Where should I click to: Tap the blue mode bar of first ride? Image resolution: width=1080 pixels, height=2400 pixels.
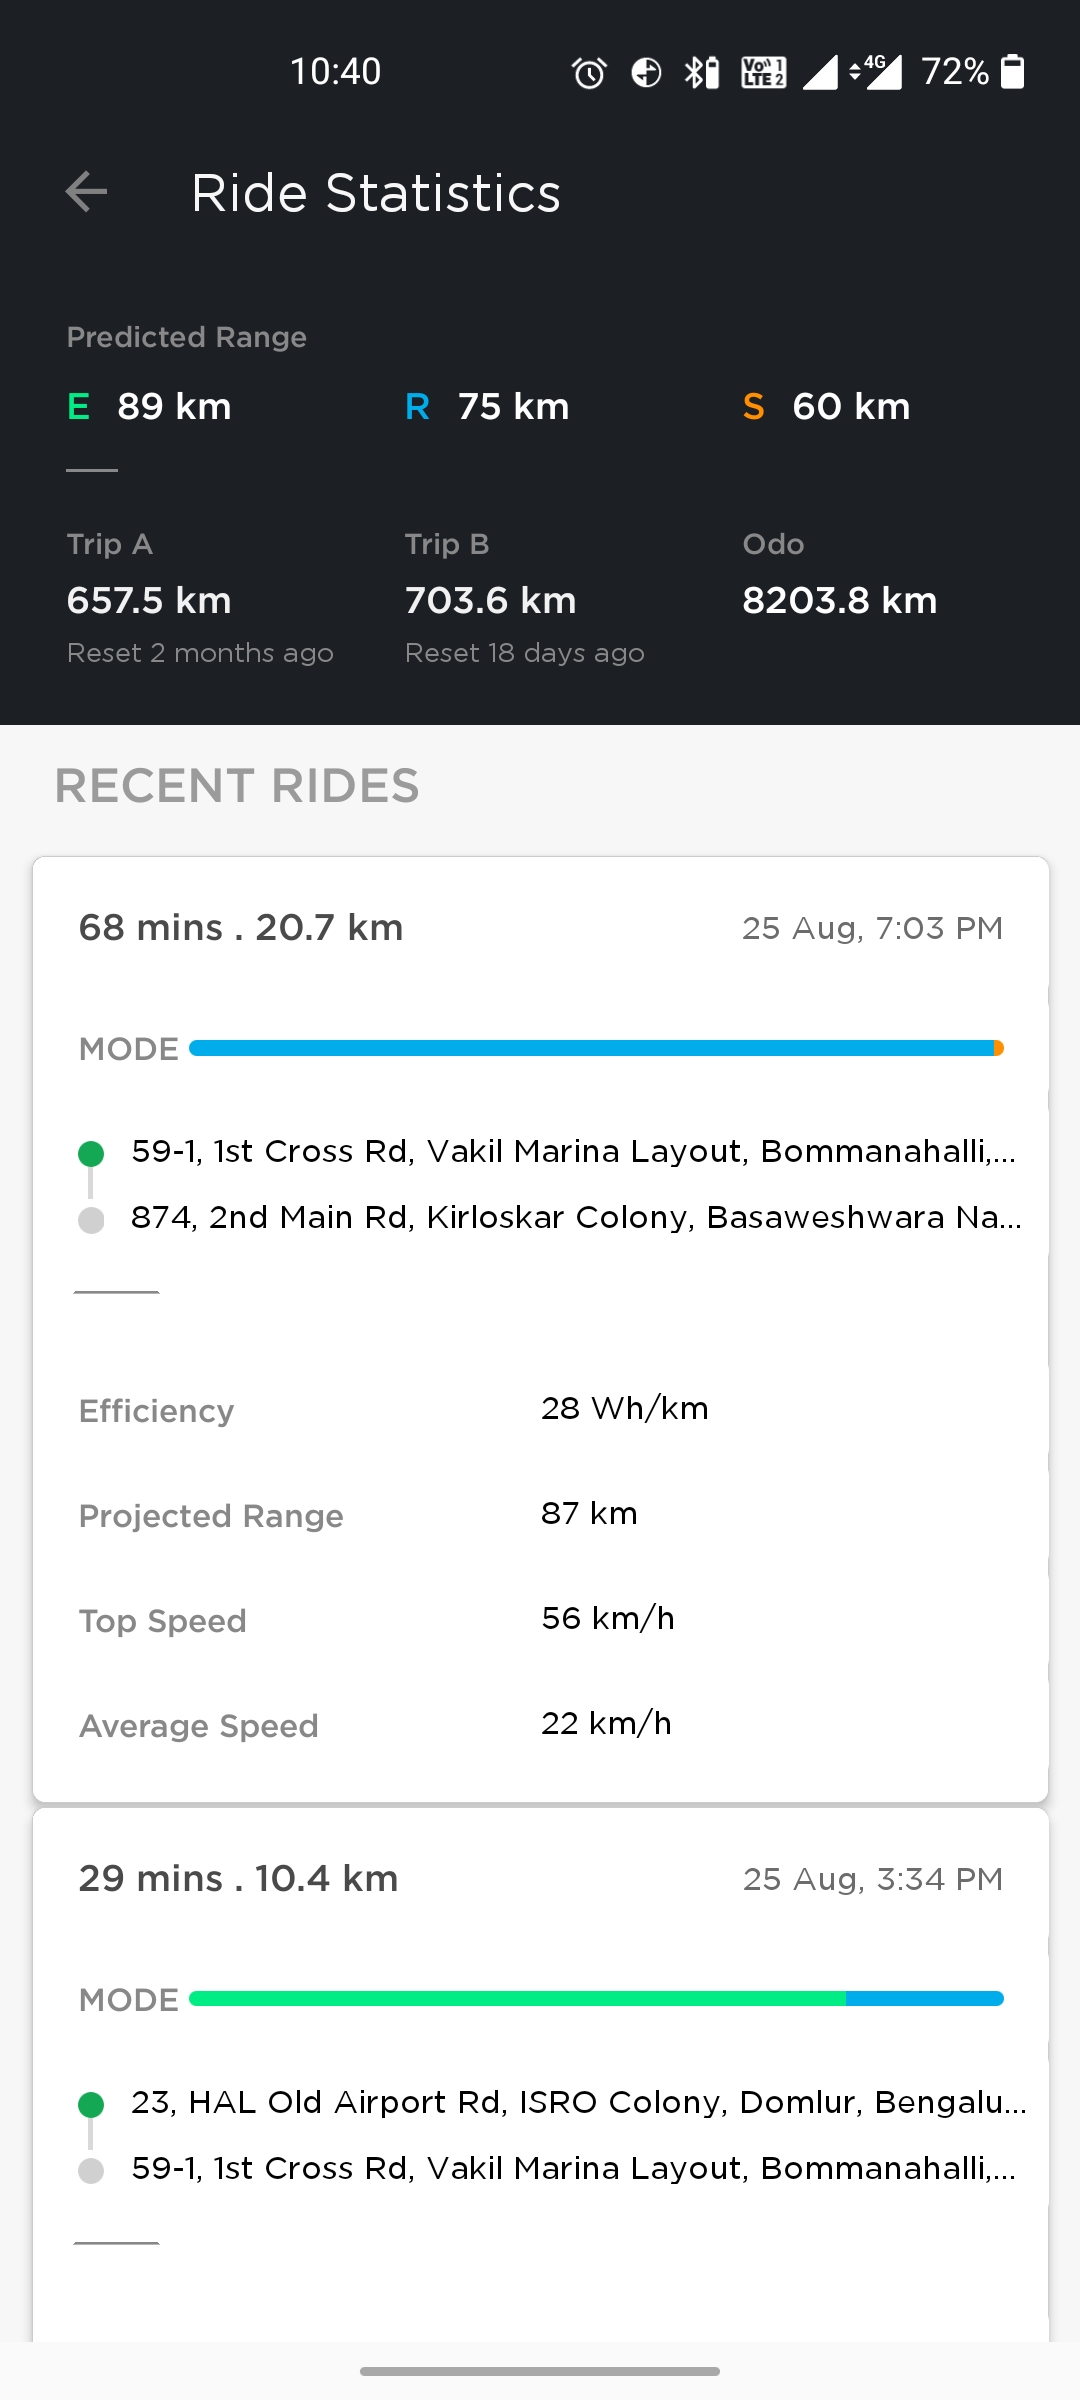point(591,1048)
